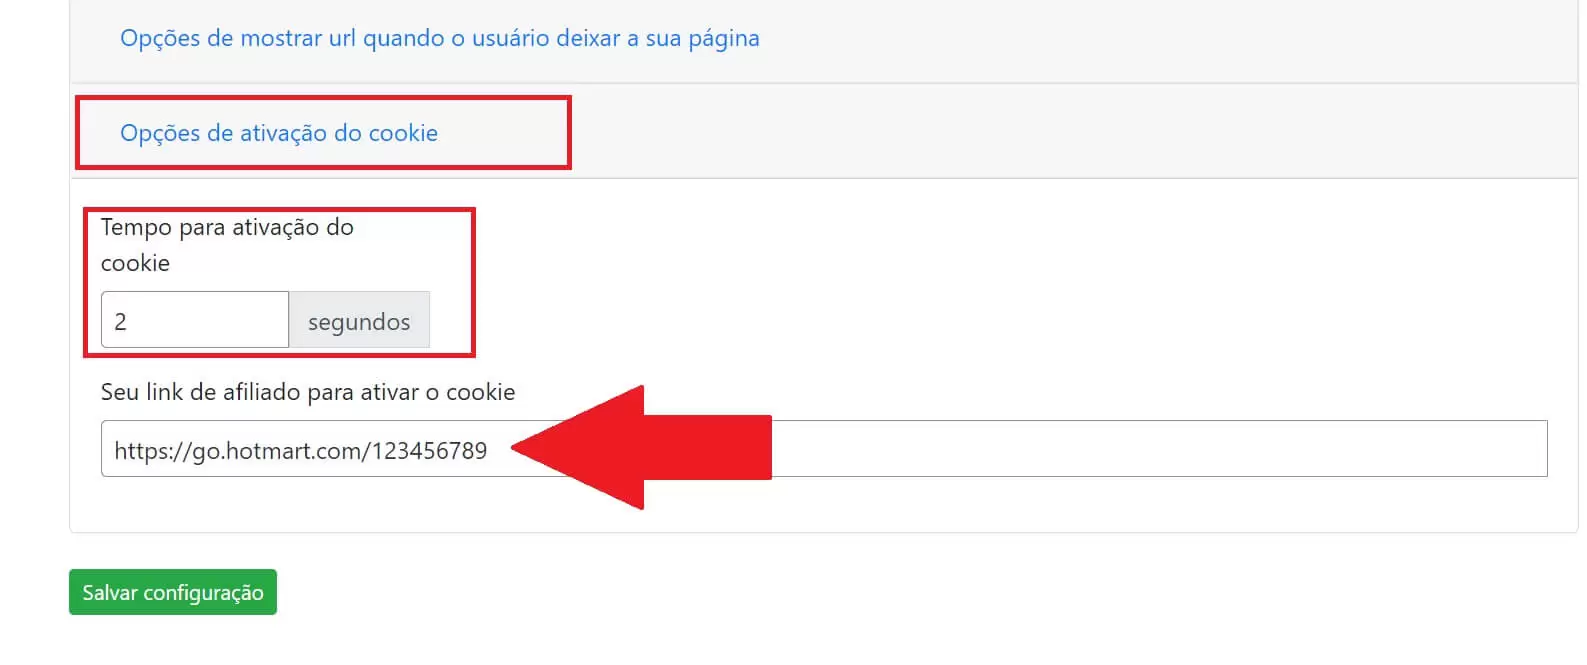Collapse 'Opções de ativação do cookie' section
Screen dimensions: 1587x665
point(279,133)
